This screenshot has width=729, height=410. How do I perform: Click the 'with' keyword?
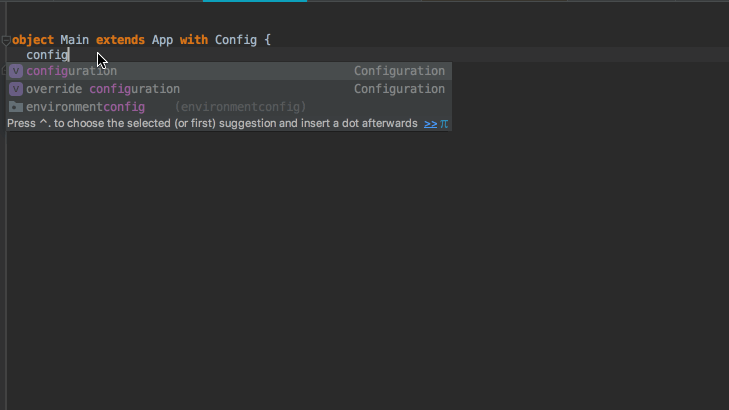tap(194, 40)
